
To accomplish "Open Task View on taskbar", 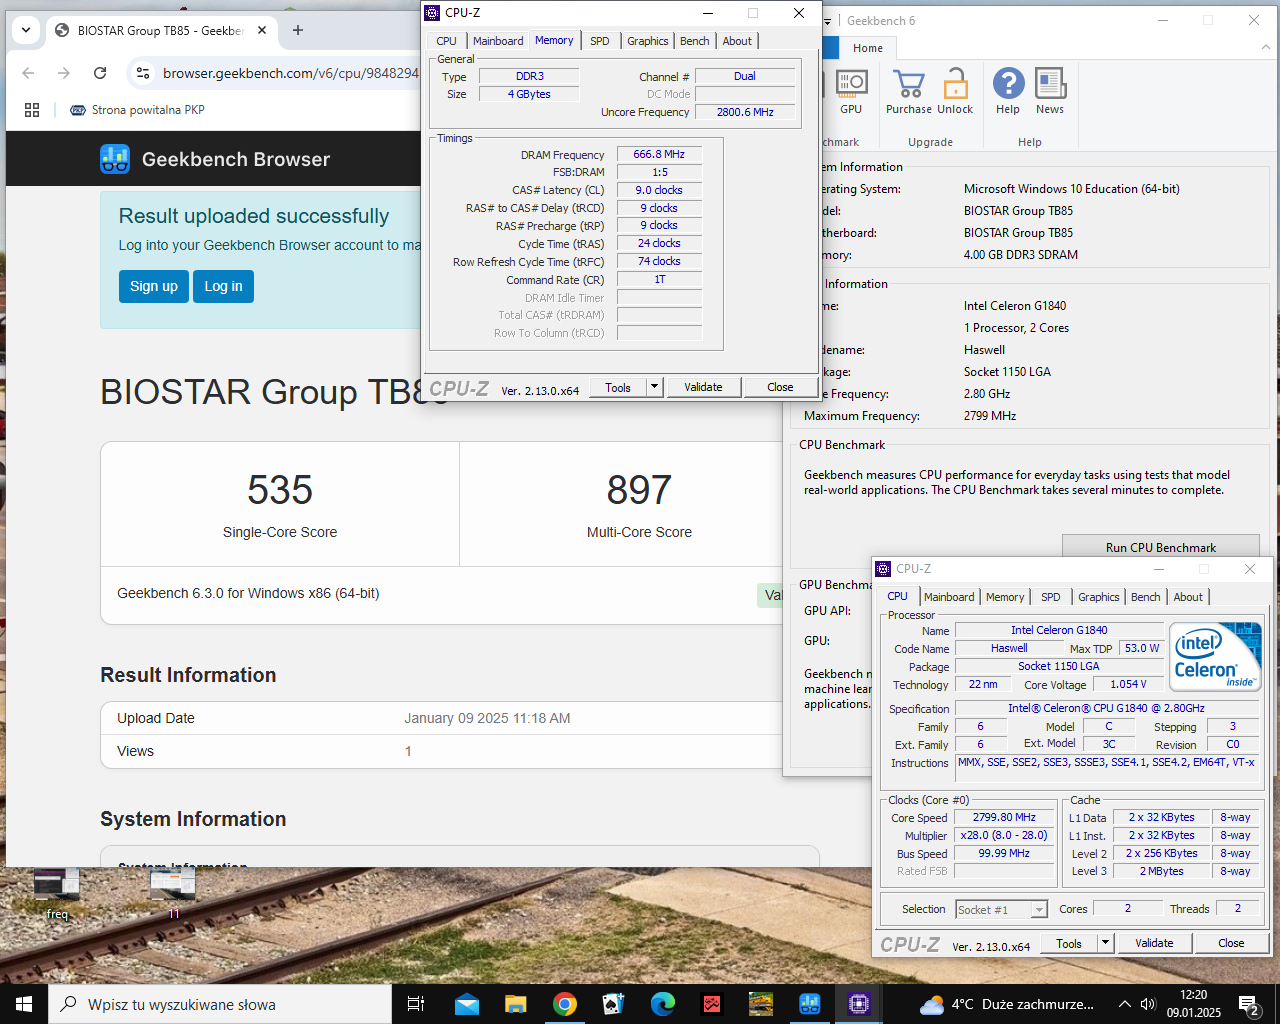I will (416, 1004).
